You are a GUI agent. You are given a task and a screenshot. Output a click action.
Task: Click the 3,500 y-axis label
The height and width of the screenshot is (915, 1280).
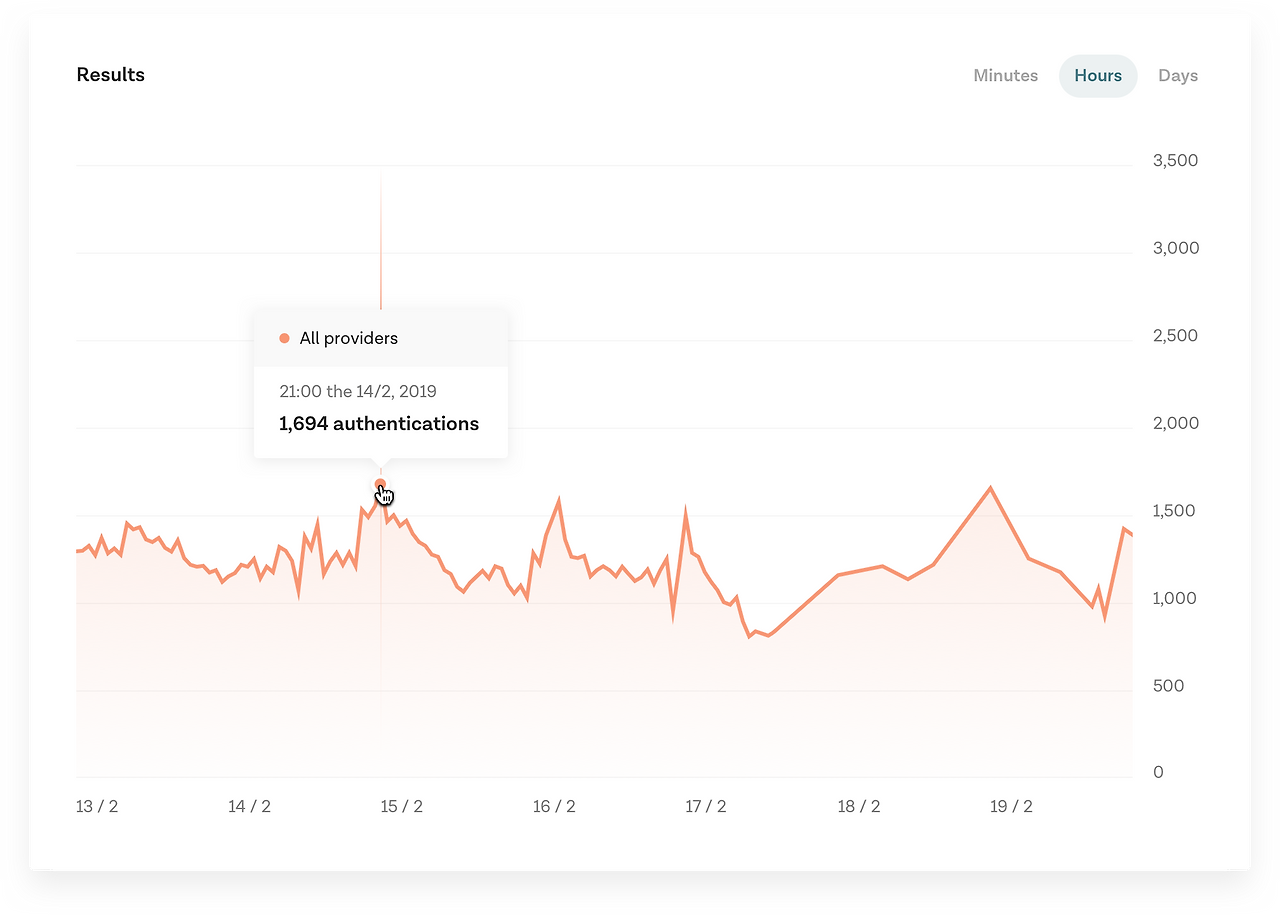1176,161
